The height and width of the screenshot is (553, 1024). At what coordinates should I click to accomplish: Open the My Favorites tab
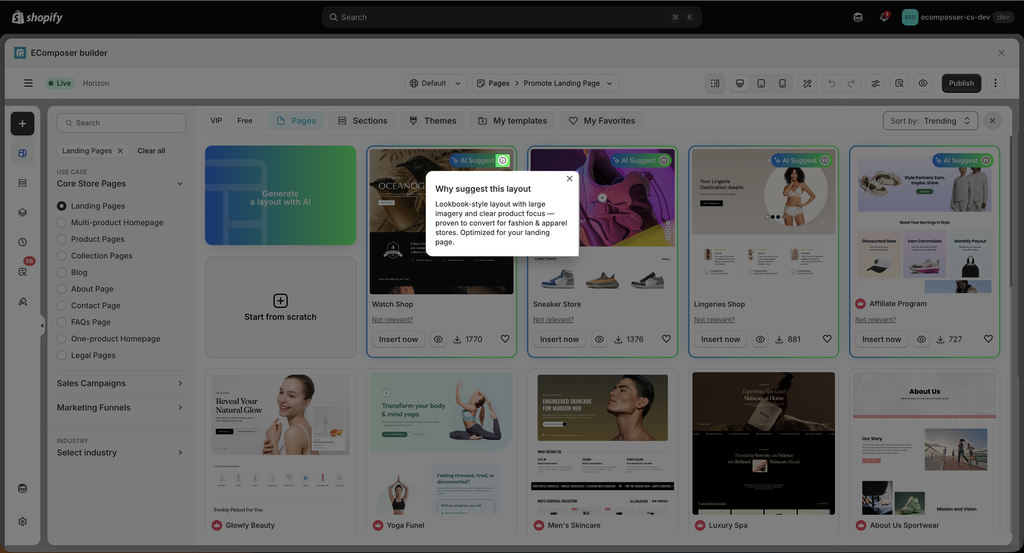(601, 121)
